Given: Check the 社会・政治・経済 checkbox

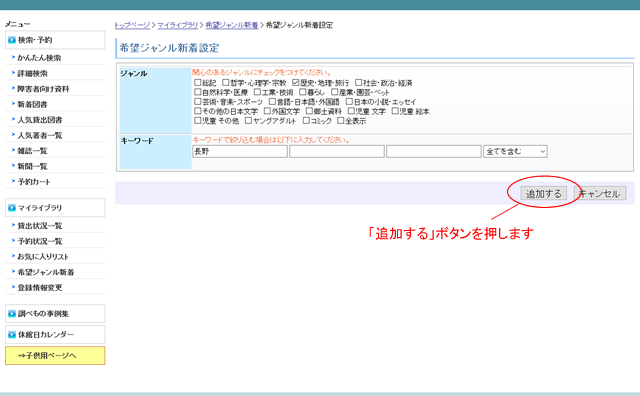Looking at the screenshot, I should (x=358, y=82).
